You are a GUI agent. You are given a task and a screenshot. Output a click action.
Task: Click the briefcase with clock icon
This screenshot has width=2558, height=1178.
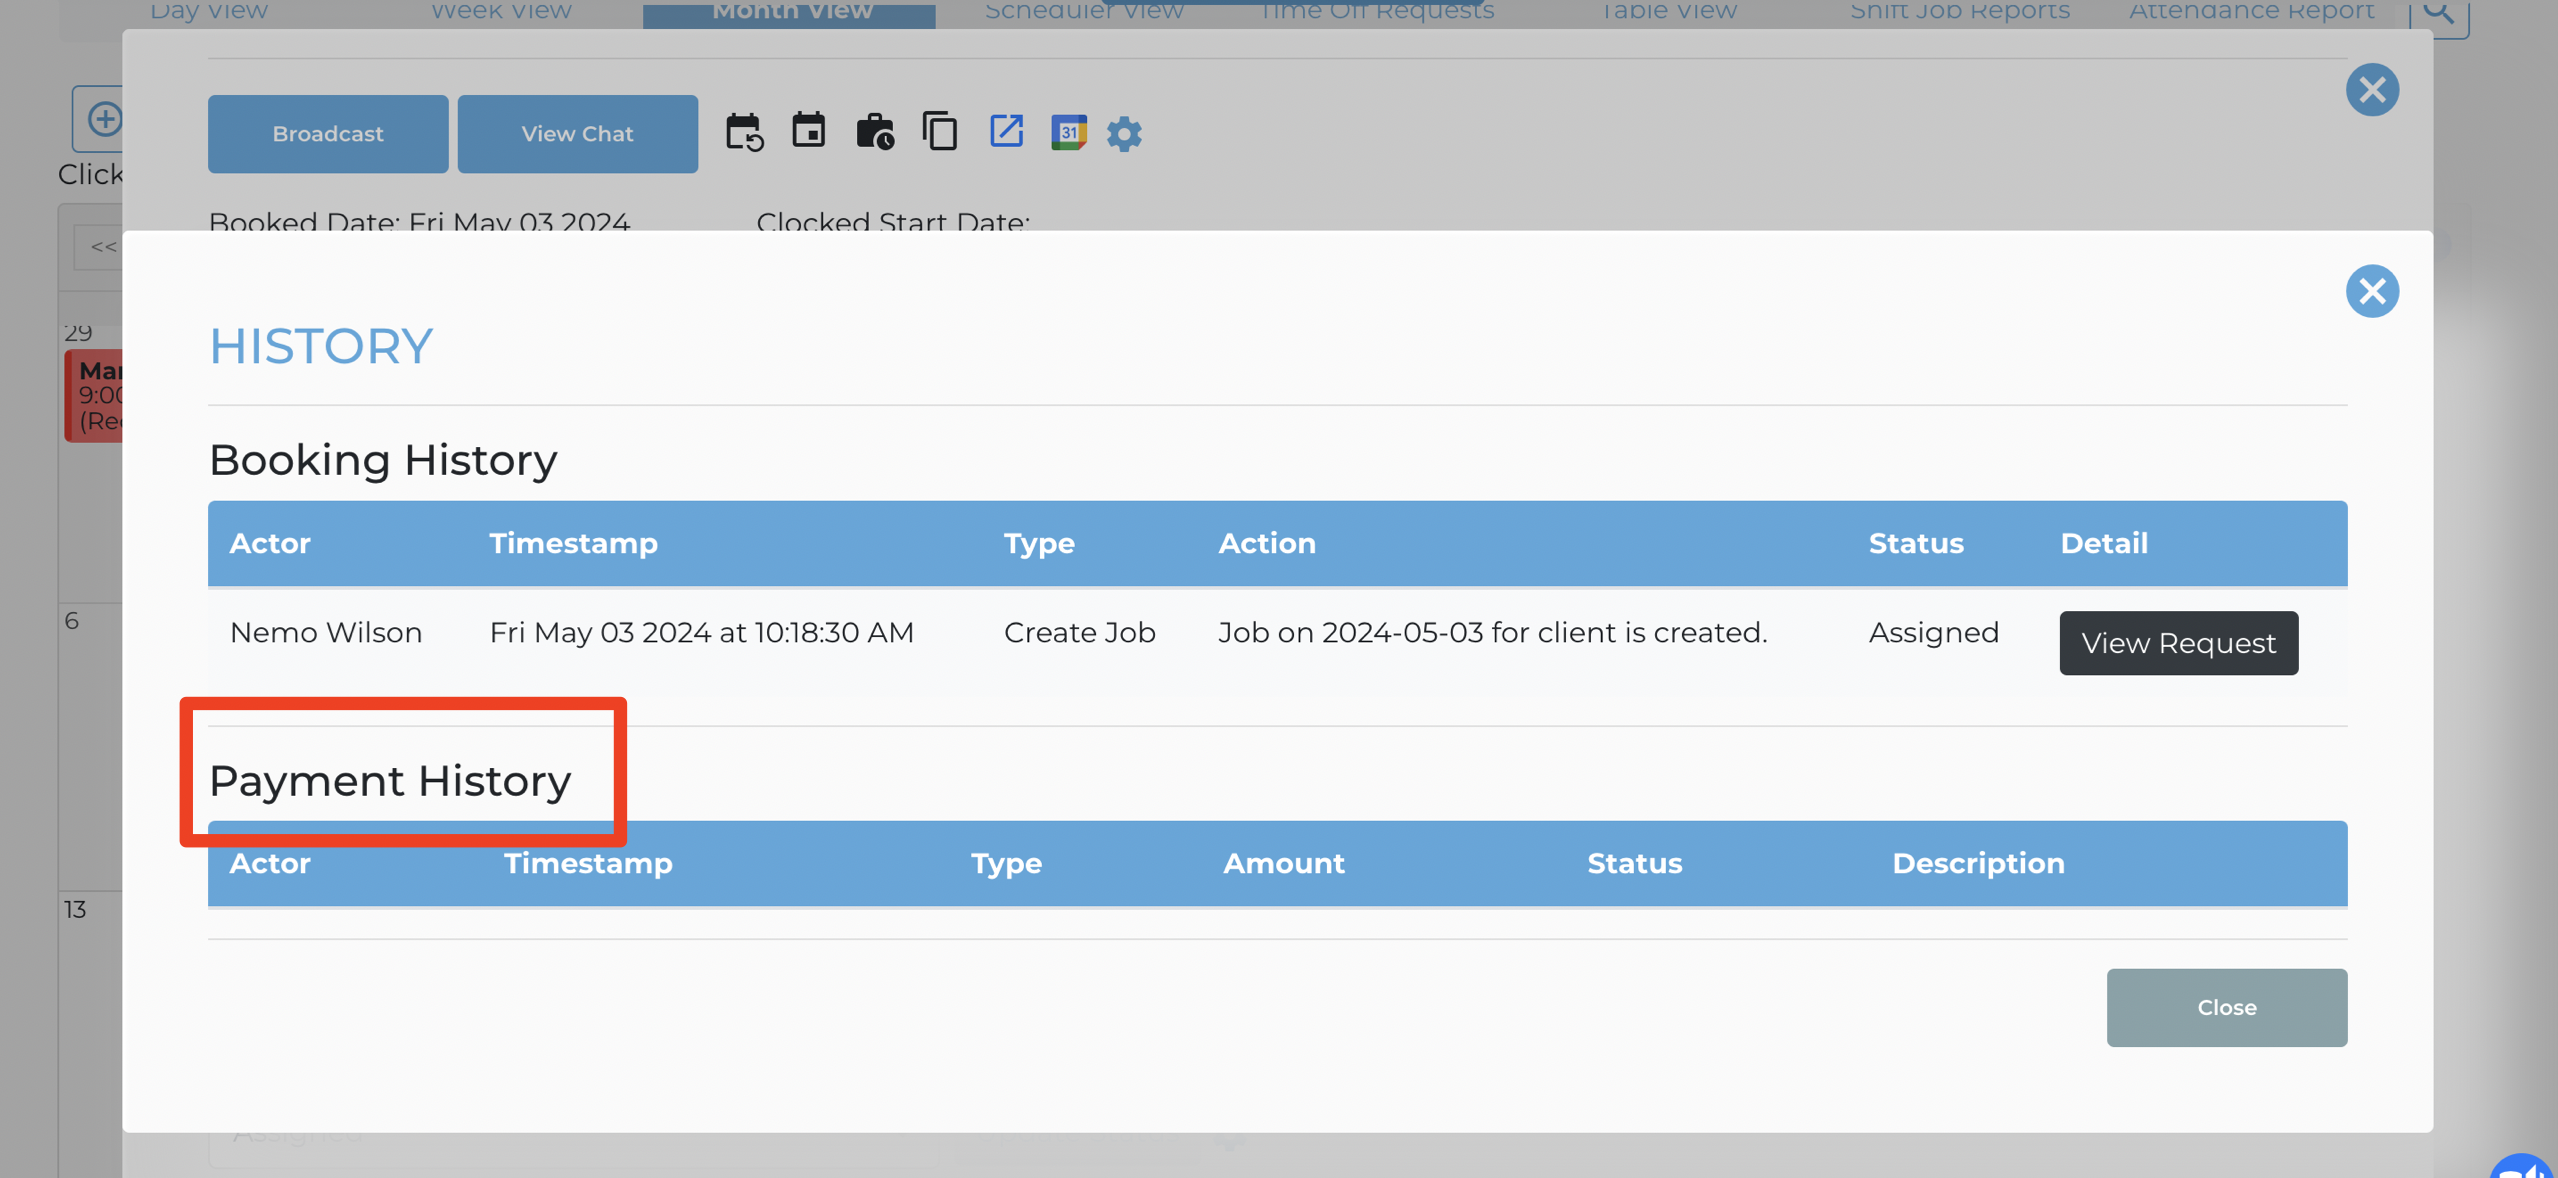point(875,132)
